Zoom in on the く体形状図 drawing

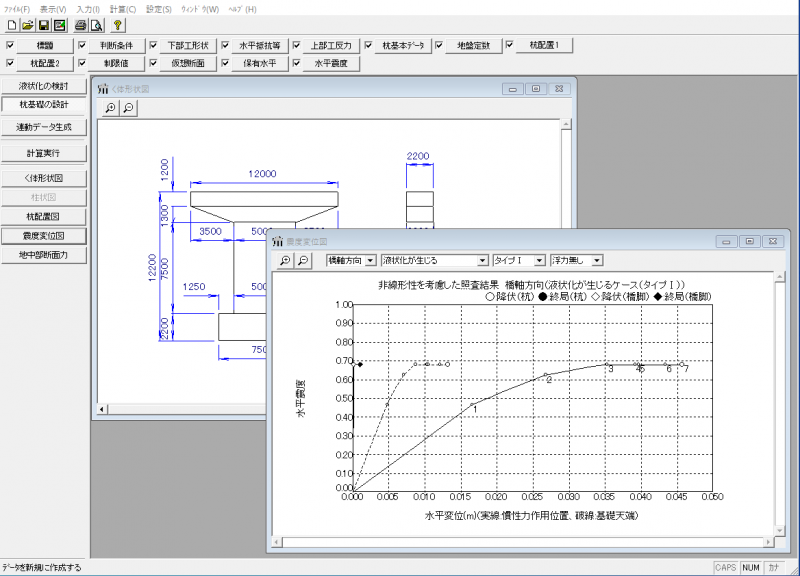tap(110, 108)
